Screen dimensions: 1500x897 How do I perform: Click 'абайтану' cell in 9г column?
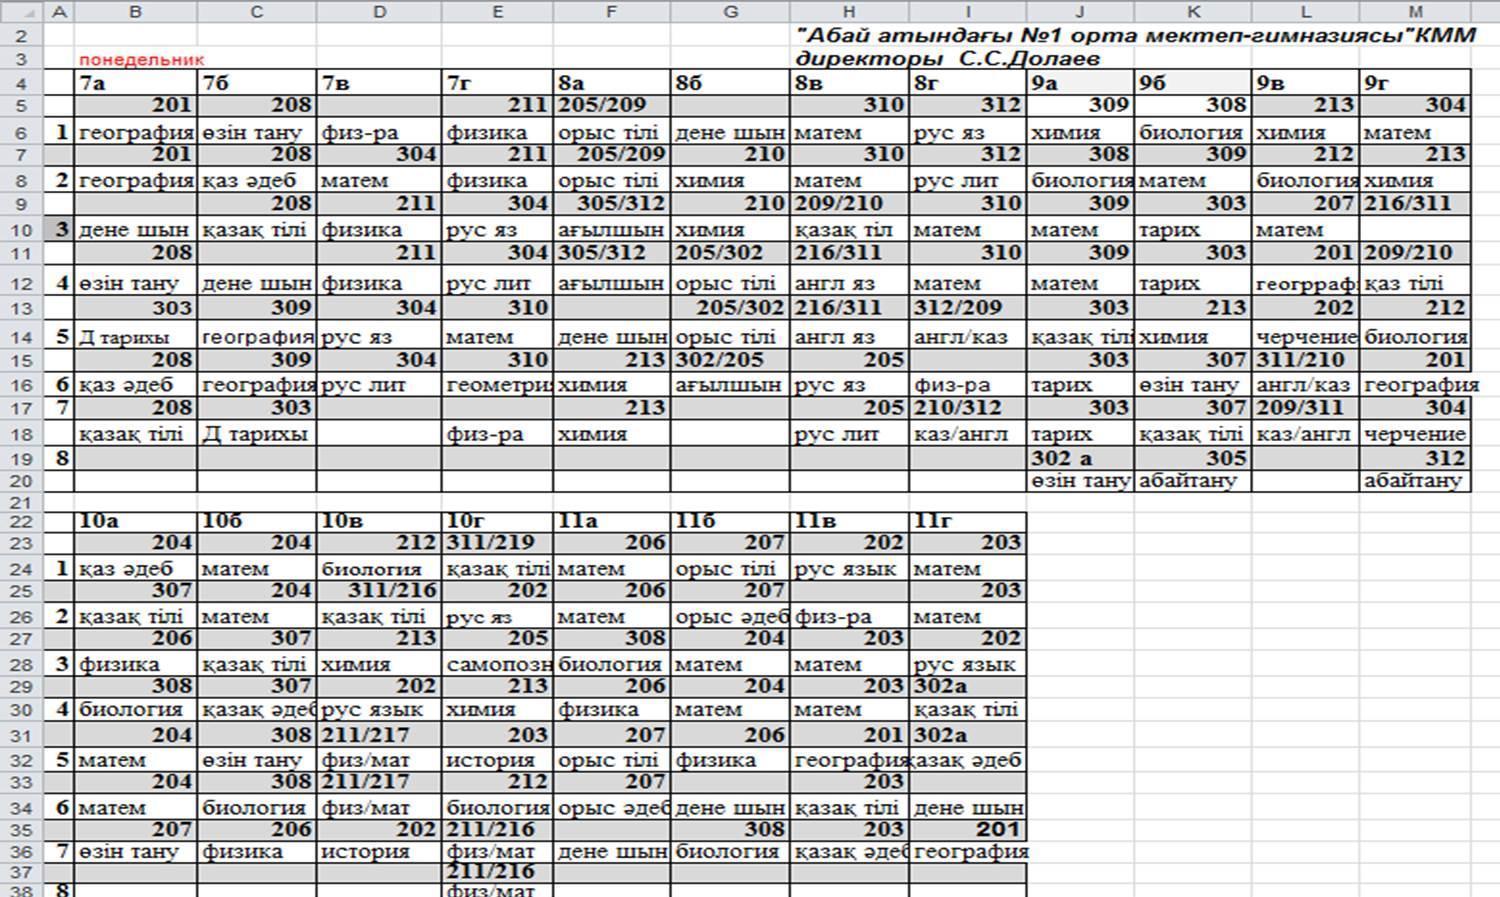[x=1415, y=480]
